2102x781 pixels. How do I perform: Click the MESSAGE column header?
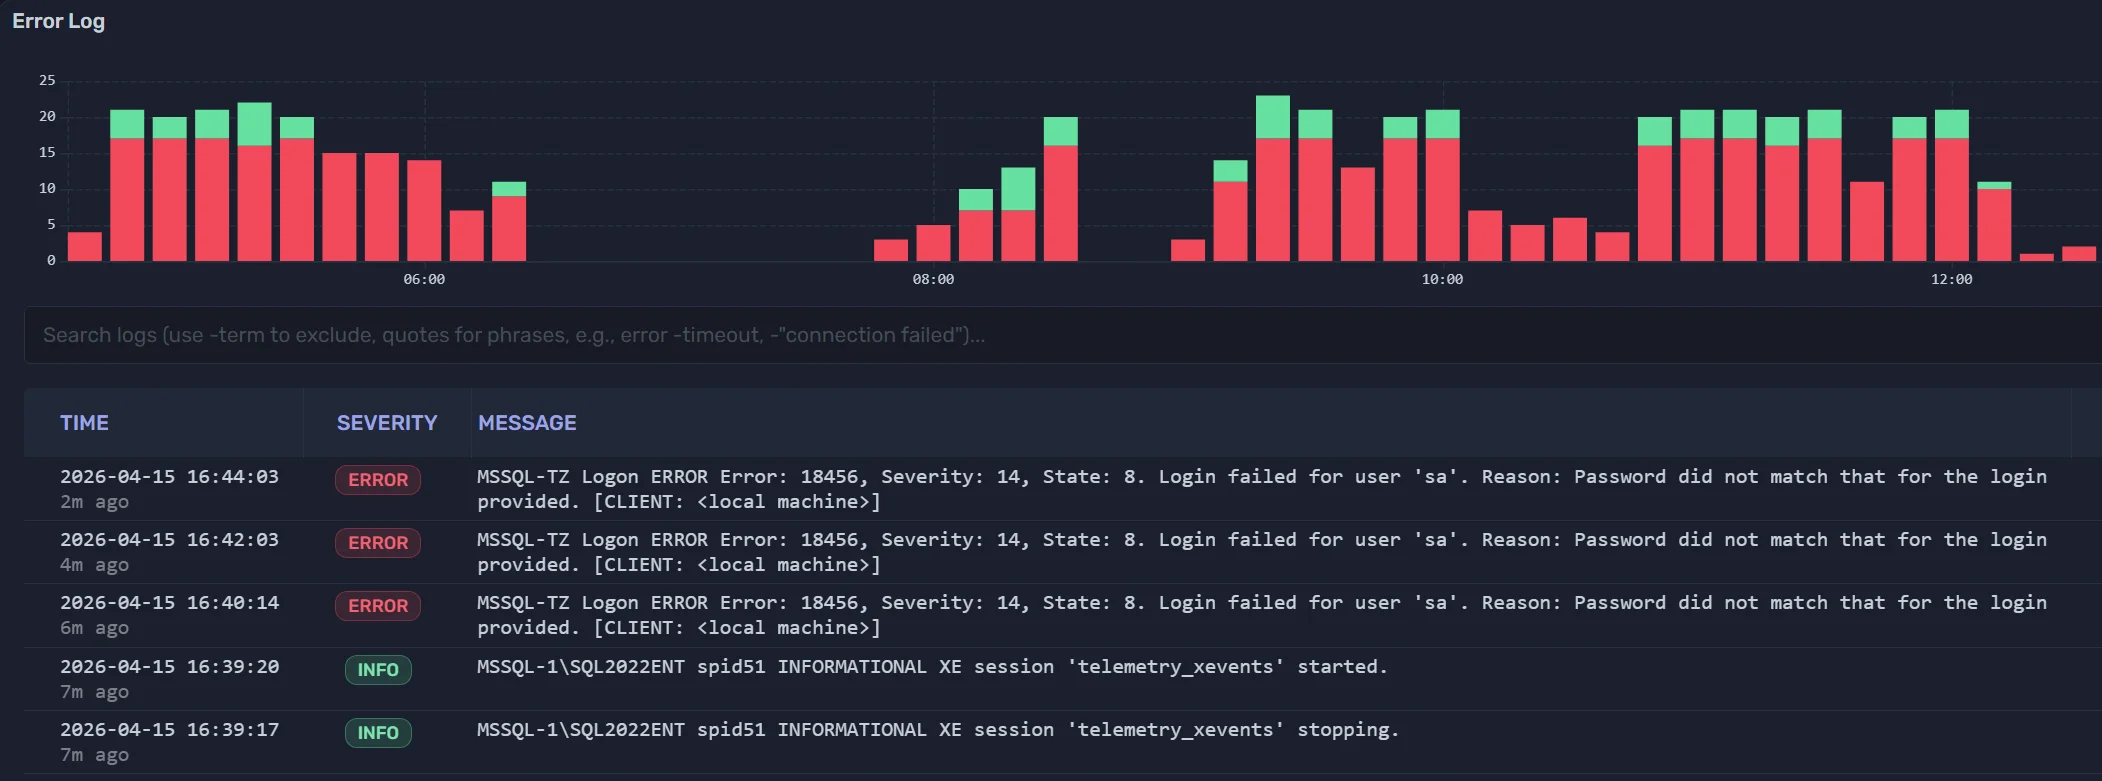pyautogui.click(x=527, y=423)
